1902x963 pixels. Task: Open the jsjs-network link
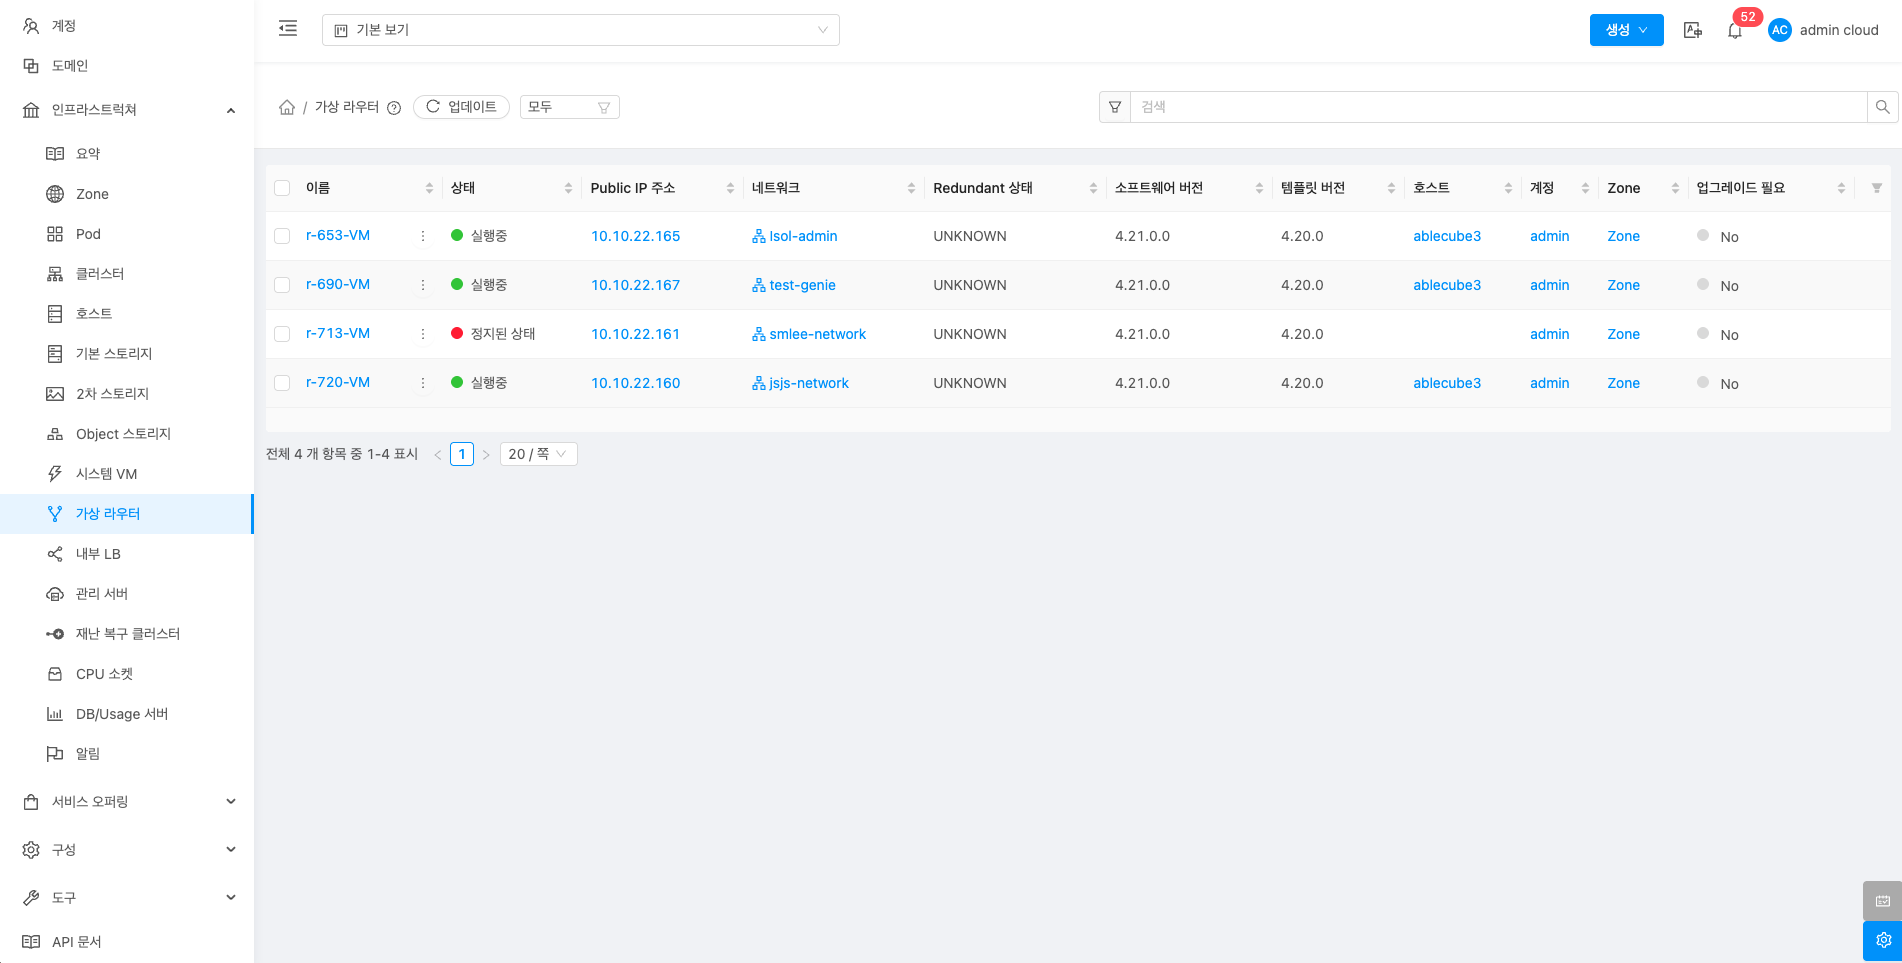point(808,383)
